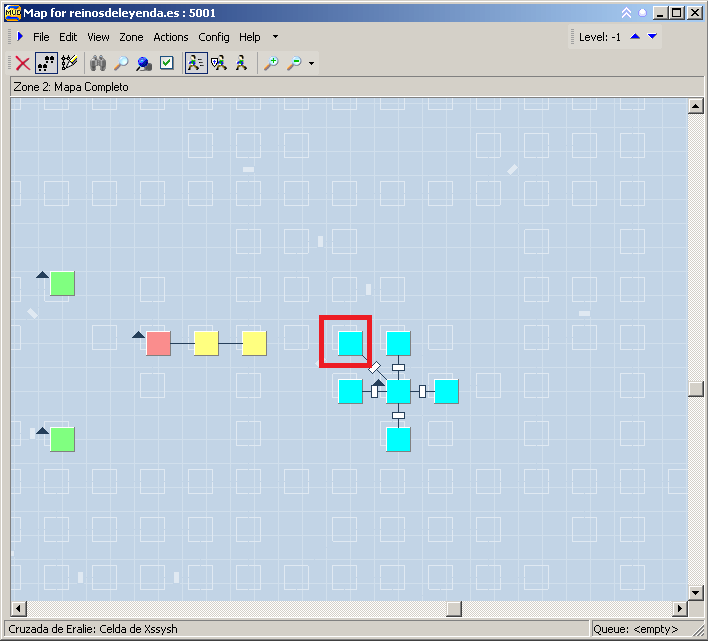The height and width of the screenshot is (641, 708).
Task: Open the Zone menu
Action: (x=131, y=37)
